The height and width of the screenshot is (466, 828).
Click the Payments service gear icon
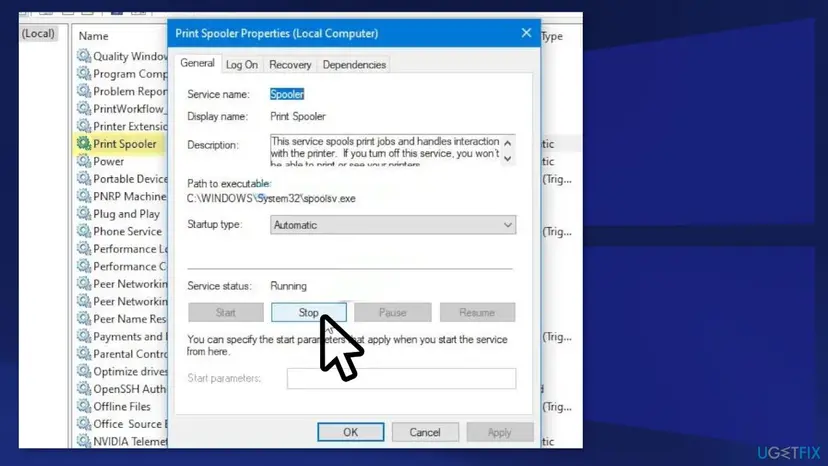pos(83,335)
